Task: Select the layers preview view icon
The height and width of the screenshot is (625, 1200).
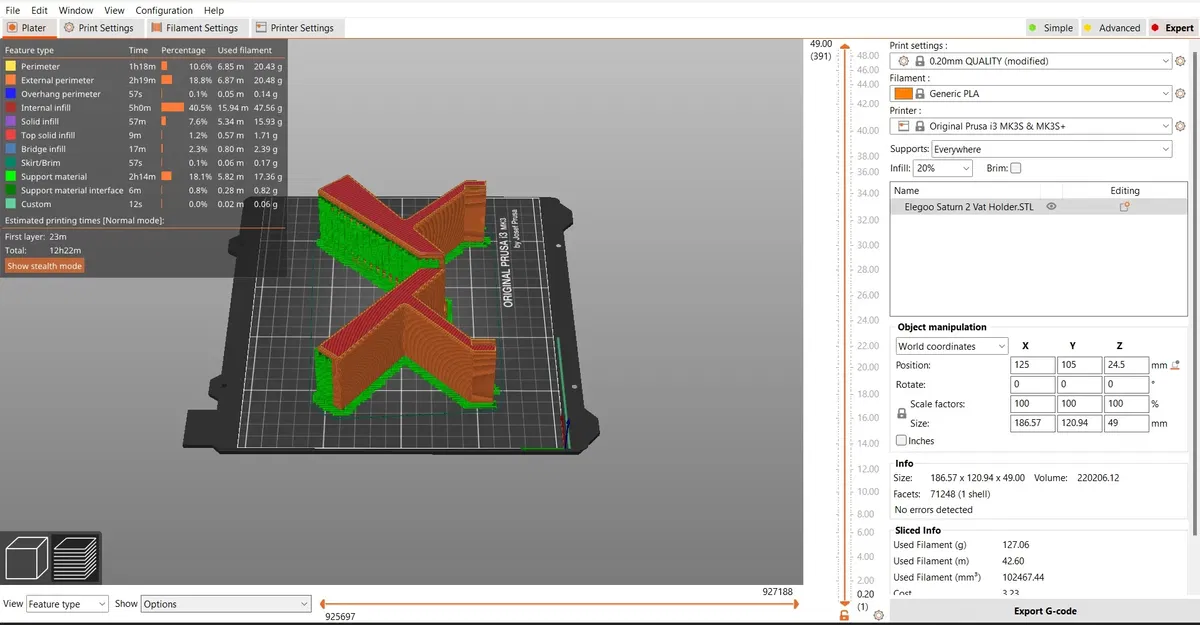Action: click(x=75, y=560)
